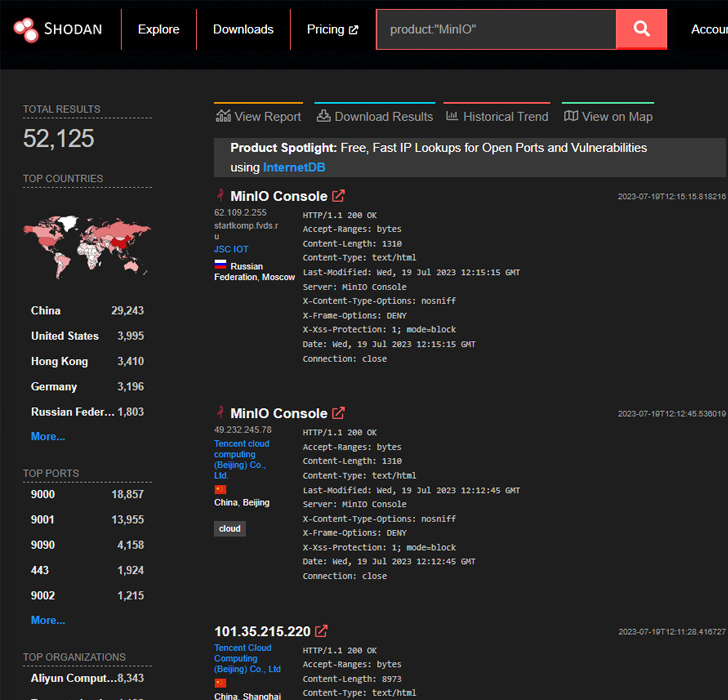The width and height of the screenshot is (728, 700).
Task: Filter by Aliyun Computing organization
Action: point(87,678)
